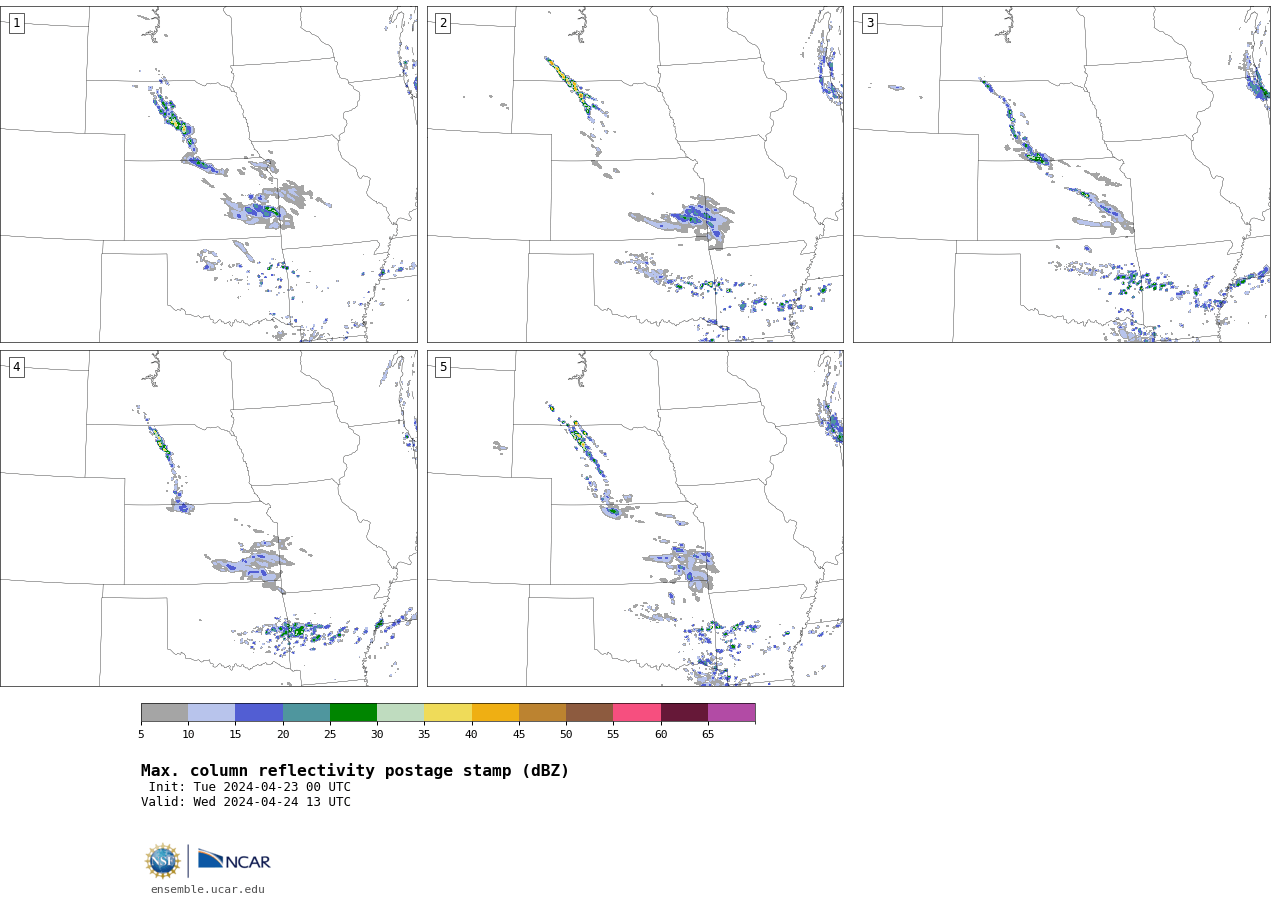Click the yellow 35-40 dBZ color swatch

point(448,713)
